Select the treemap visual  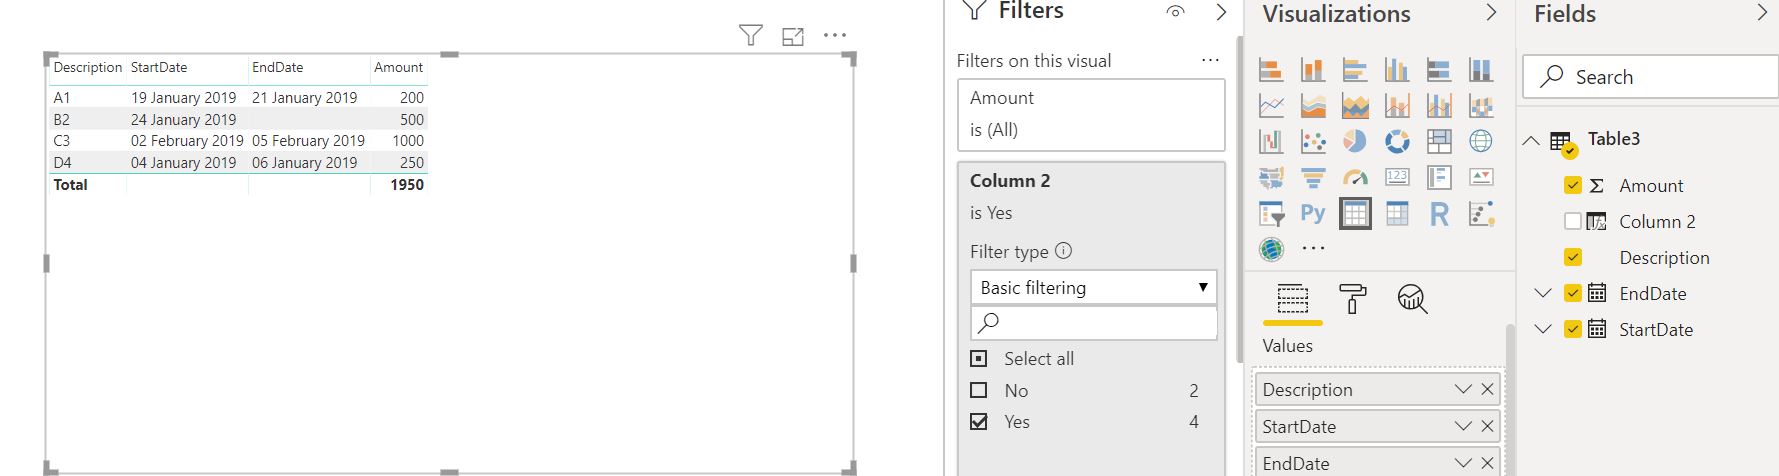tap(1439, 141)
